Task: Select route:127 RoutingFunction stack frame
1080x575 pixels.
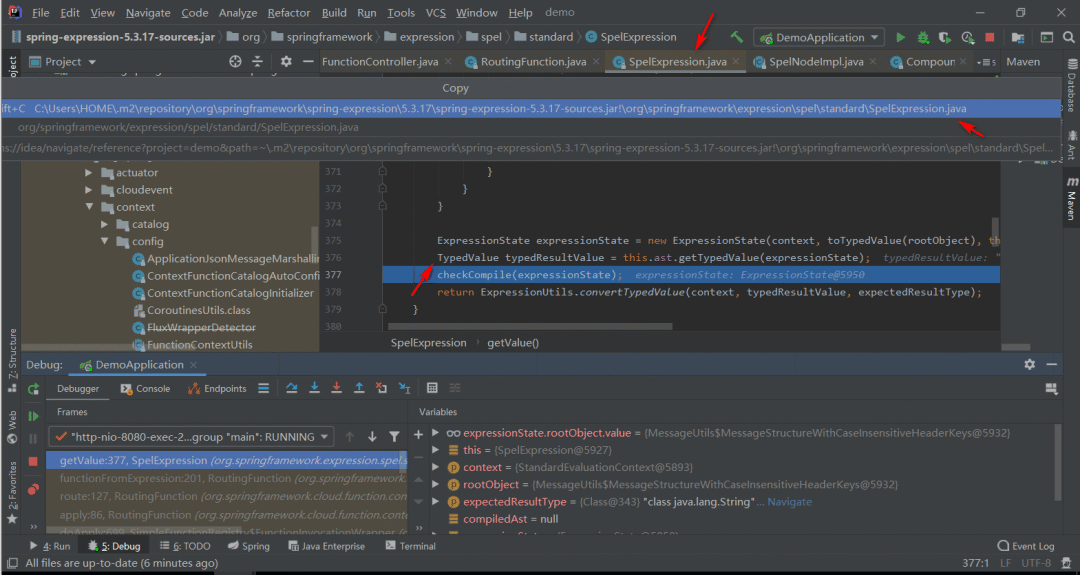Action: pyautogui.click(x=227, y=496)
